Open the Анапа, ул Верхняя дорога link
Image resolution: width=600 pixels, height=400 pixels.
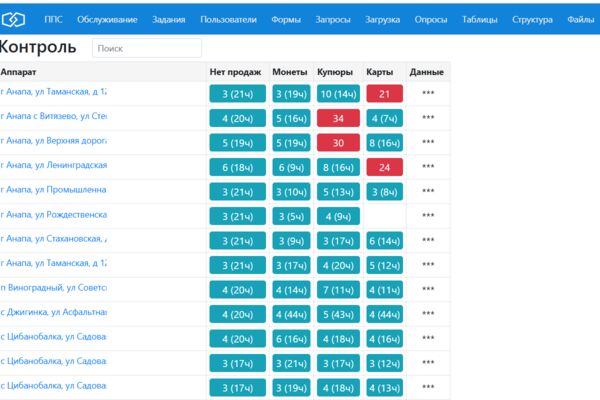pos(54,141)
